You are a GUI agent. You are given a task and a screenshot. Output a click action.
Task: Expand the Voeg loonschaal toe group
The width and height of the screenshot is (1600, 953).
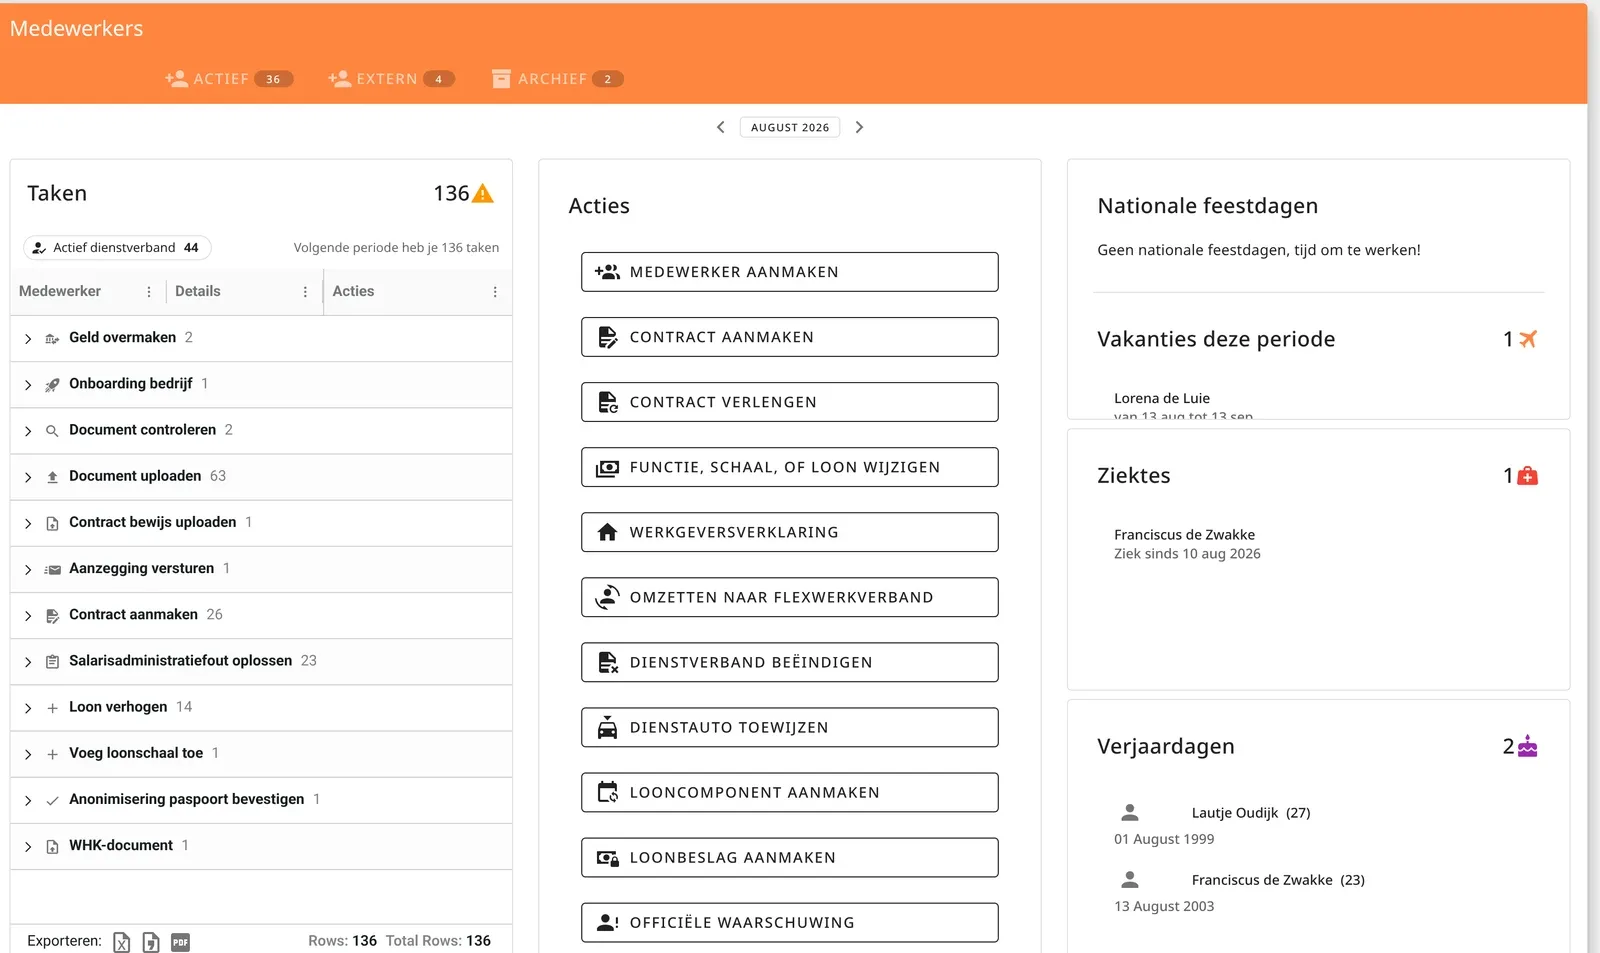coord(28,754)
